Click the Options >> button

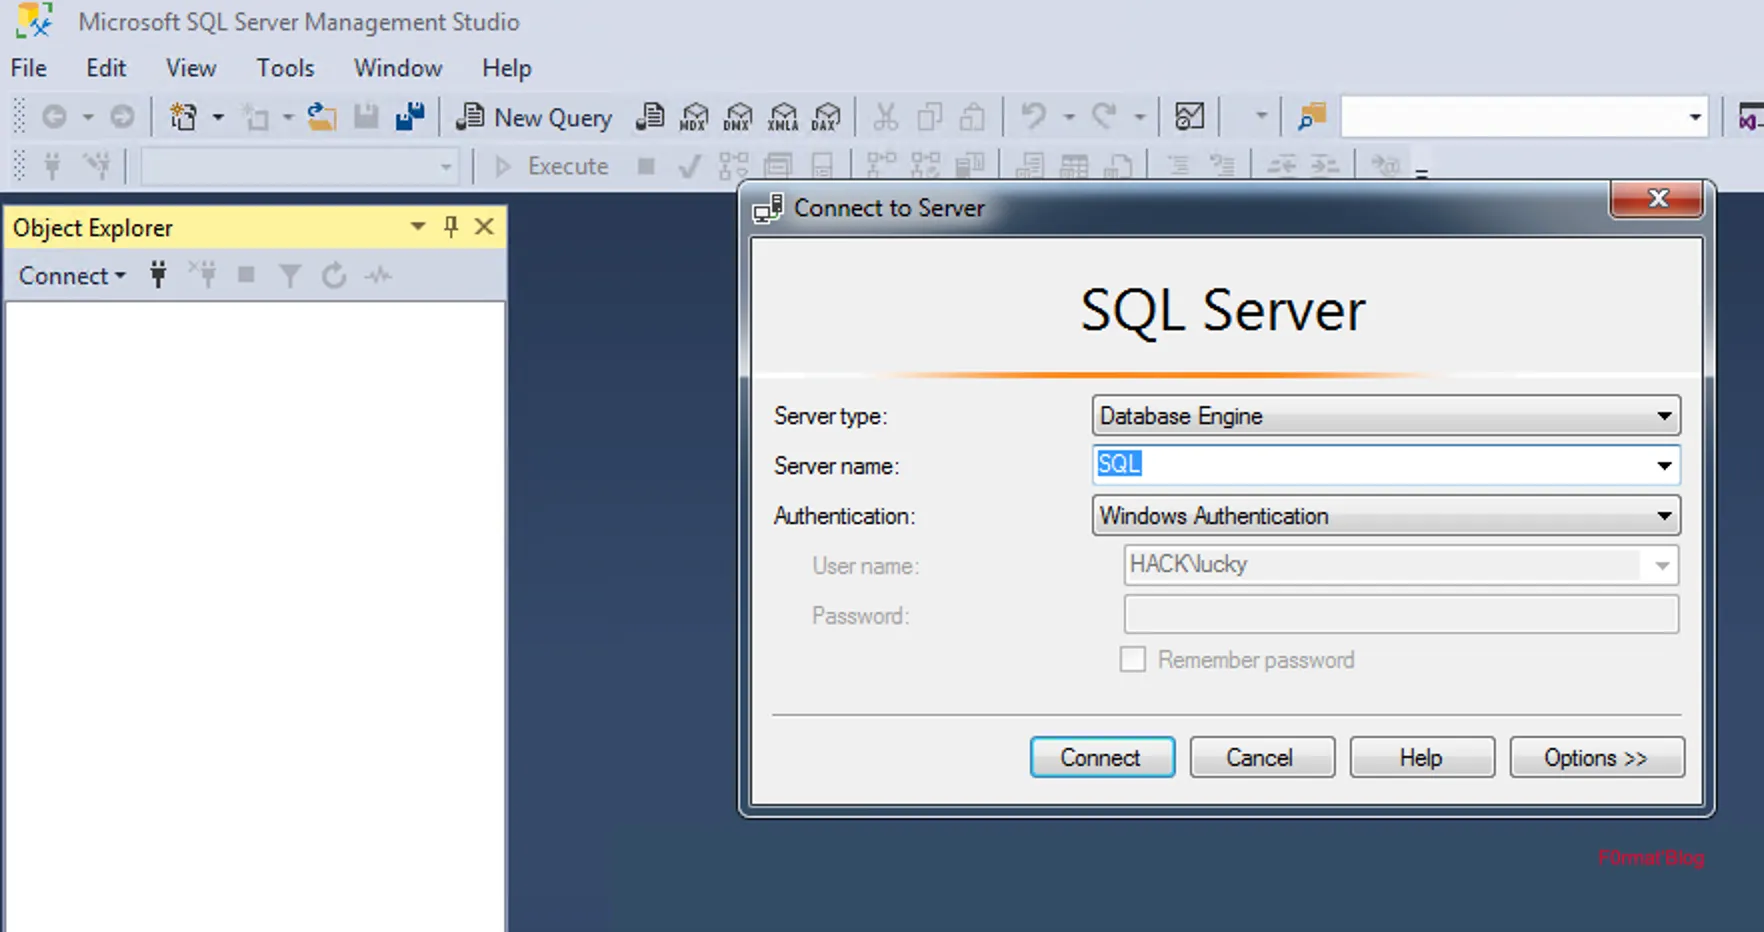pyautogui.click(x=1596, y=758)
